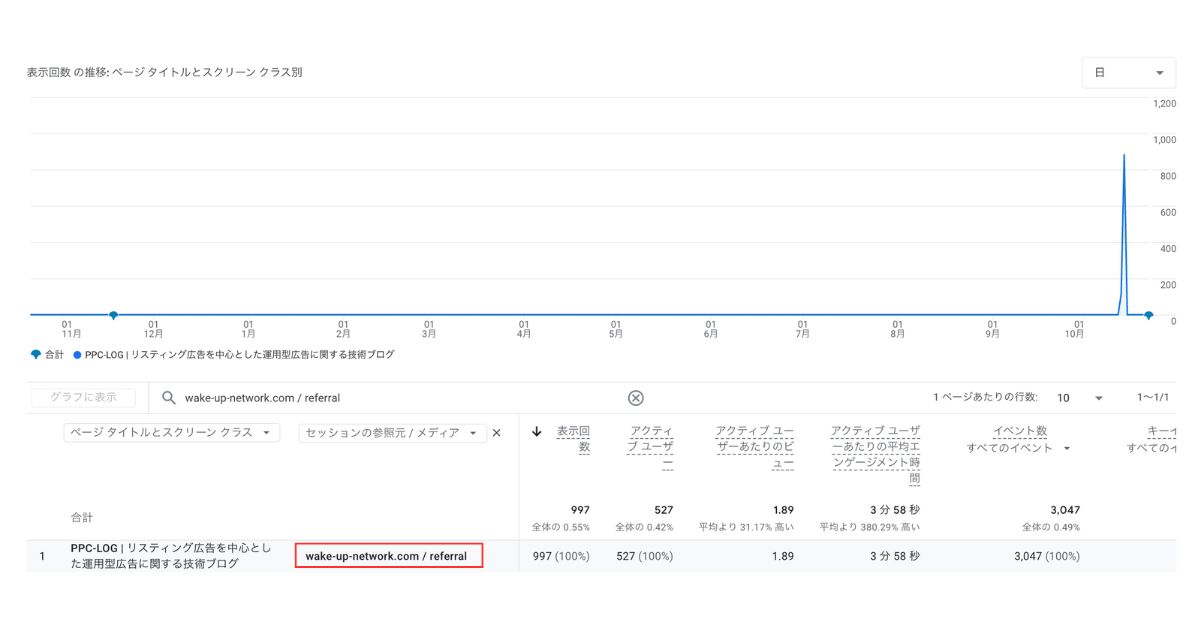The image size is (1200, 630).
Task: Clear the search filter with circled X
Action: pos(635,398)
